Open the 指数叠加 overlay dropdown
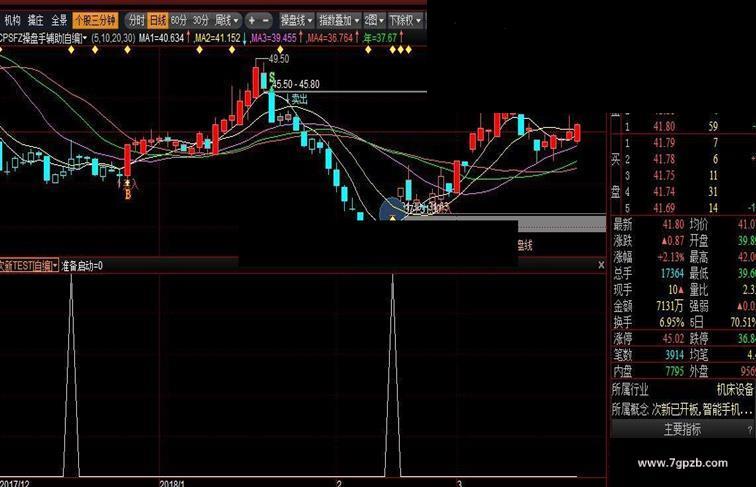The width and height of the screenshot is (756, 487). (338, 21)
